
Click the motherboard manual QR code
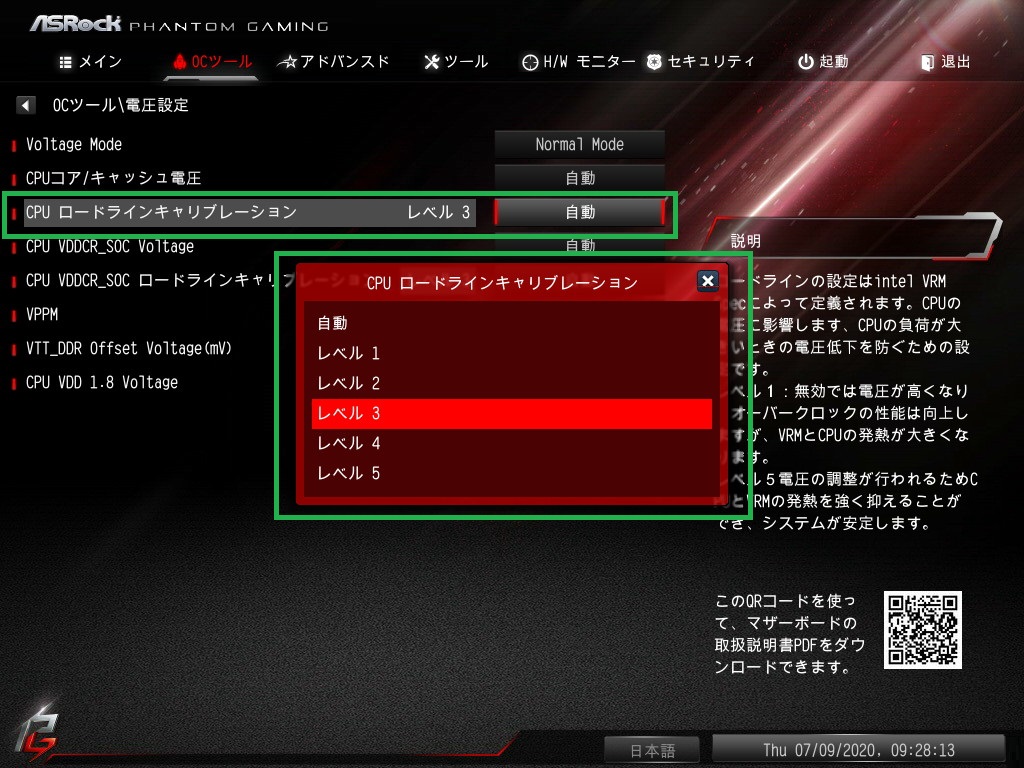click(x=923, y=630)
